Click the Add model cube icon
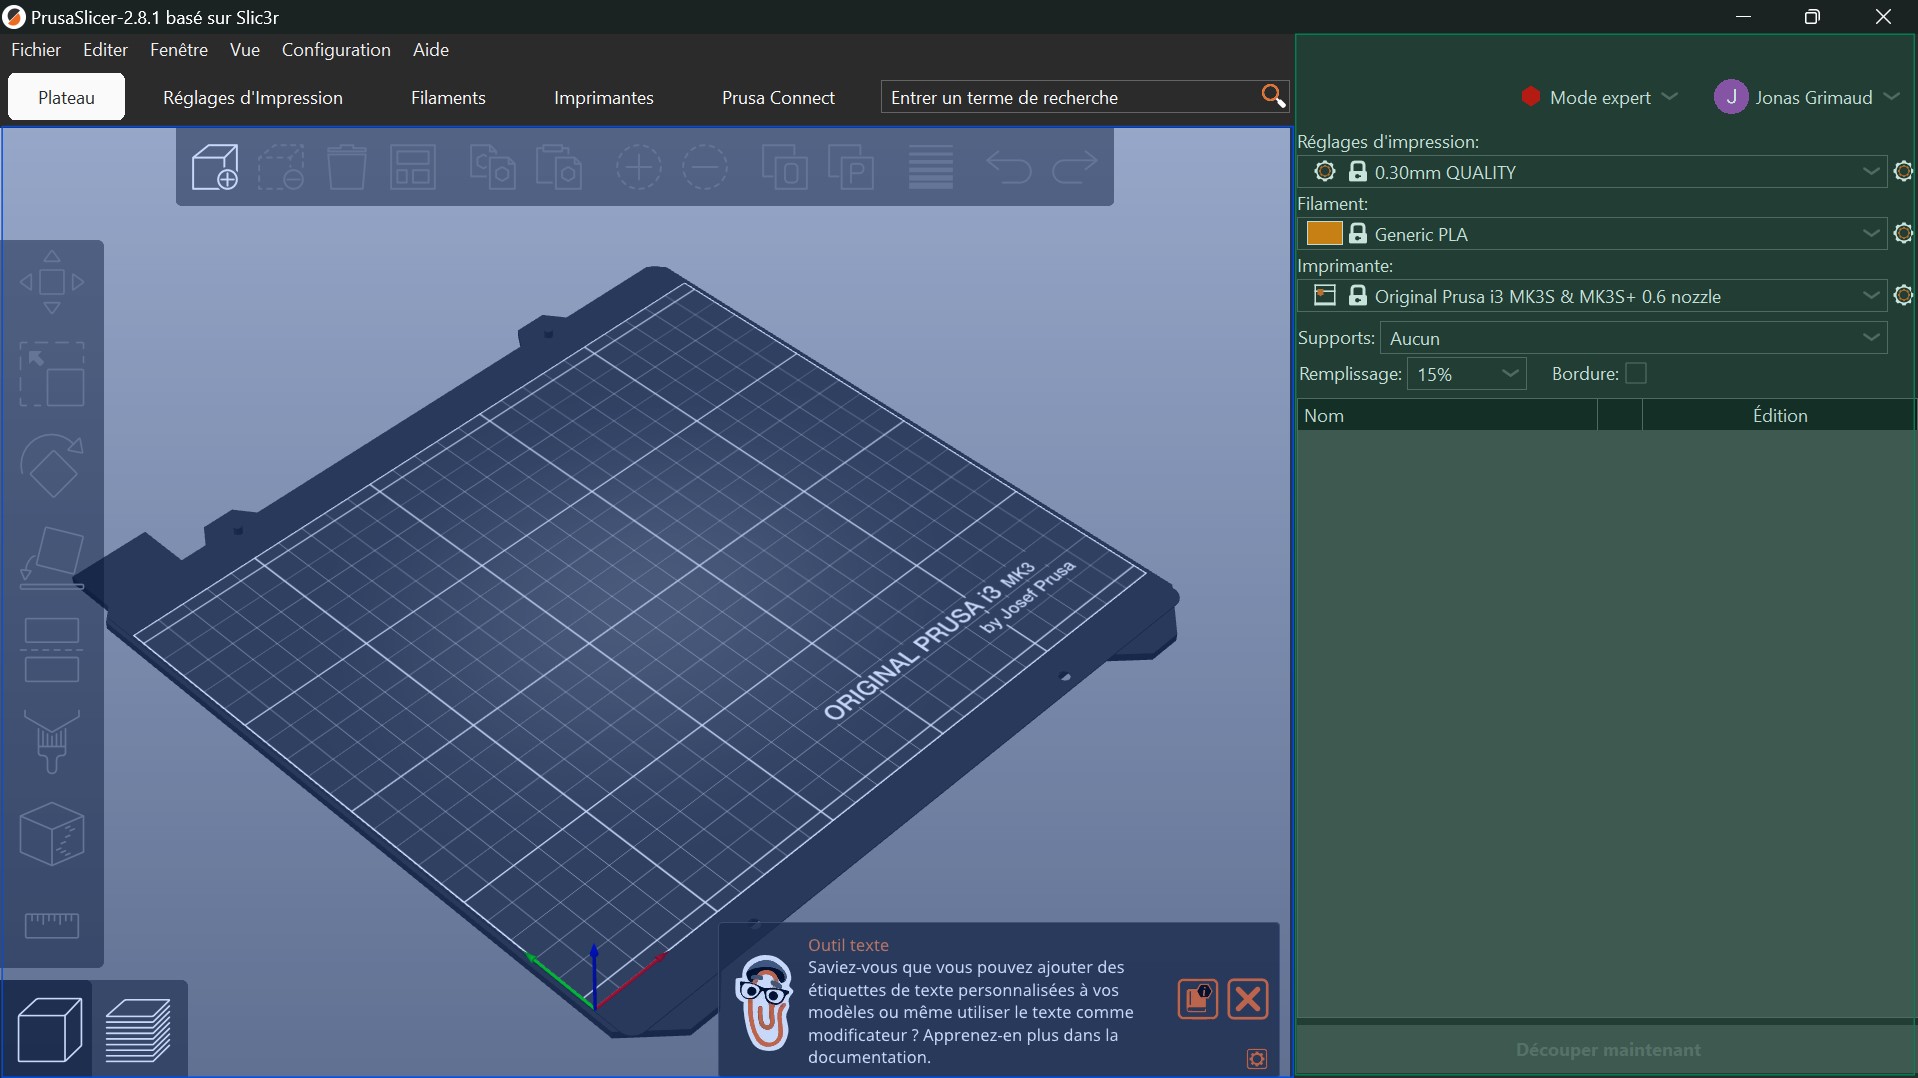The width and height of the screenshot is (1918, 1078). (215, 166)
